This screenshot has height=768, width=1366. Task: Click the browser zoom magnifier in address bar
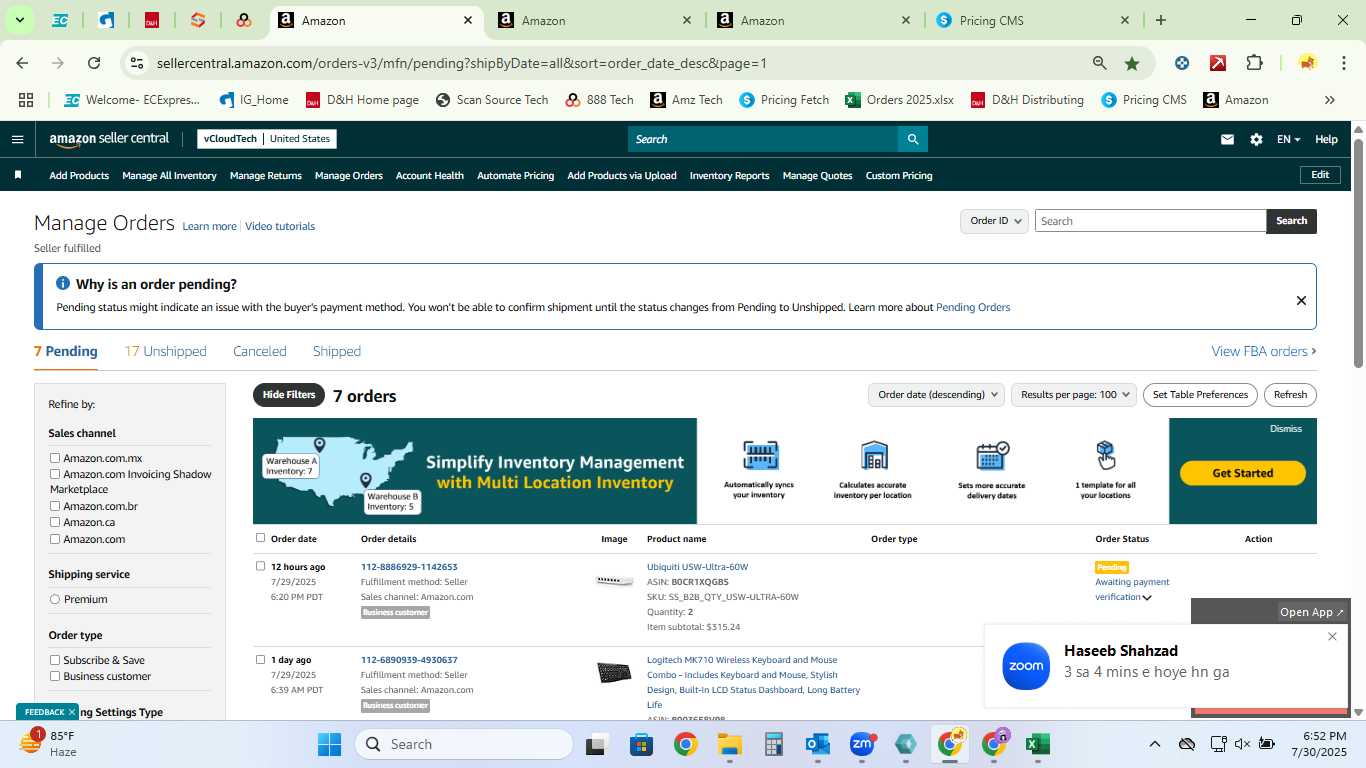pyautogui.click(x=1100, y=63)
